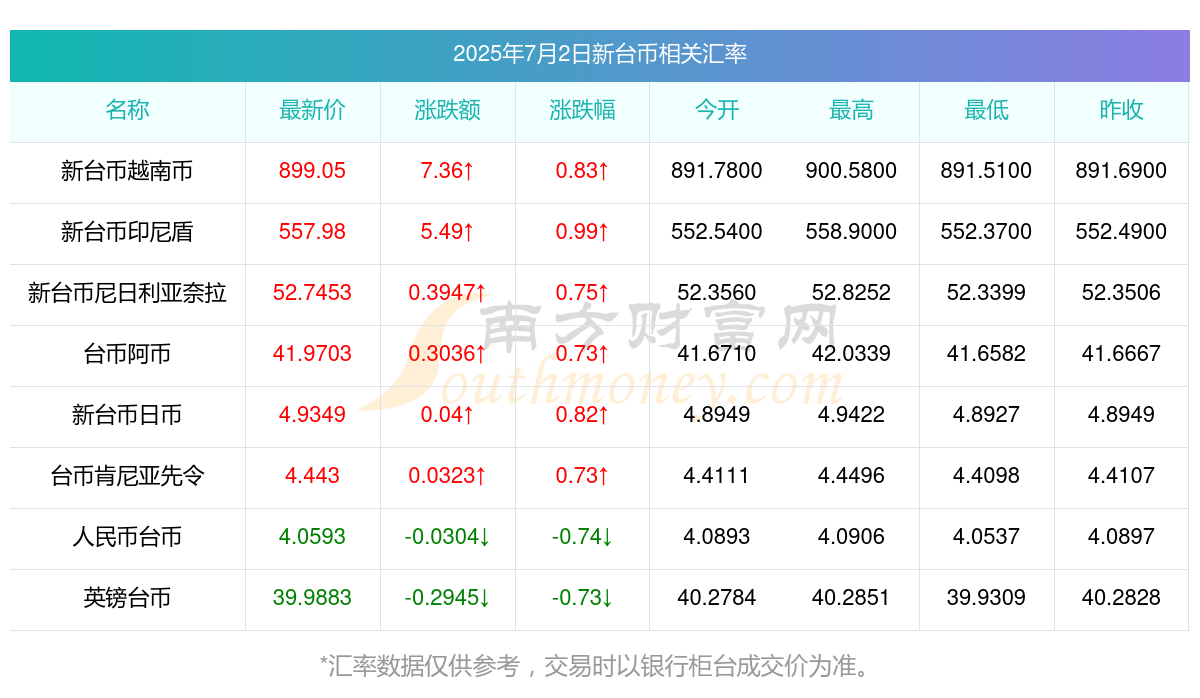Viewport: 1200px width, 698px height.
Task: Click change percentage 0.99↑
Action: coord(582,232)
